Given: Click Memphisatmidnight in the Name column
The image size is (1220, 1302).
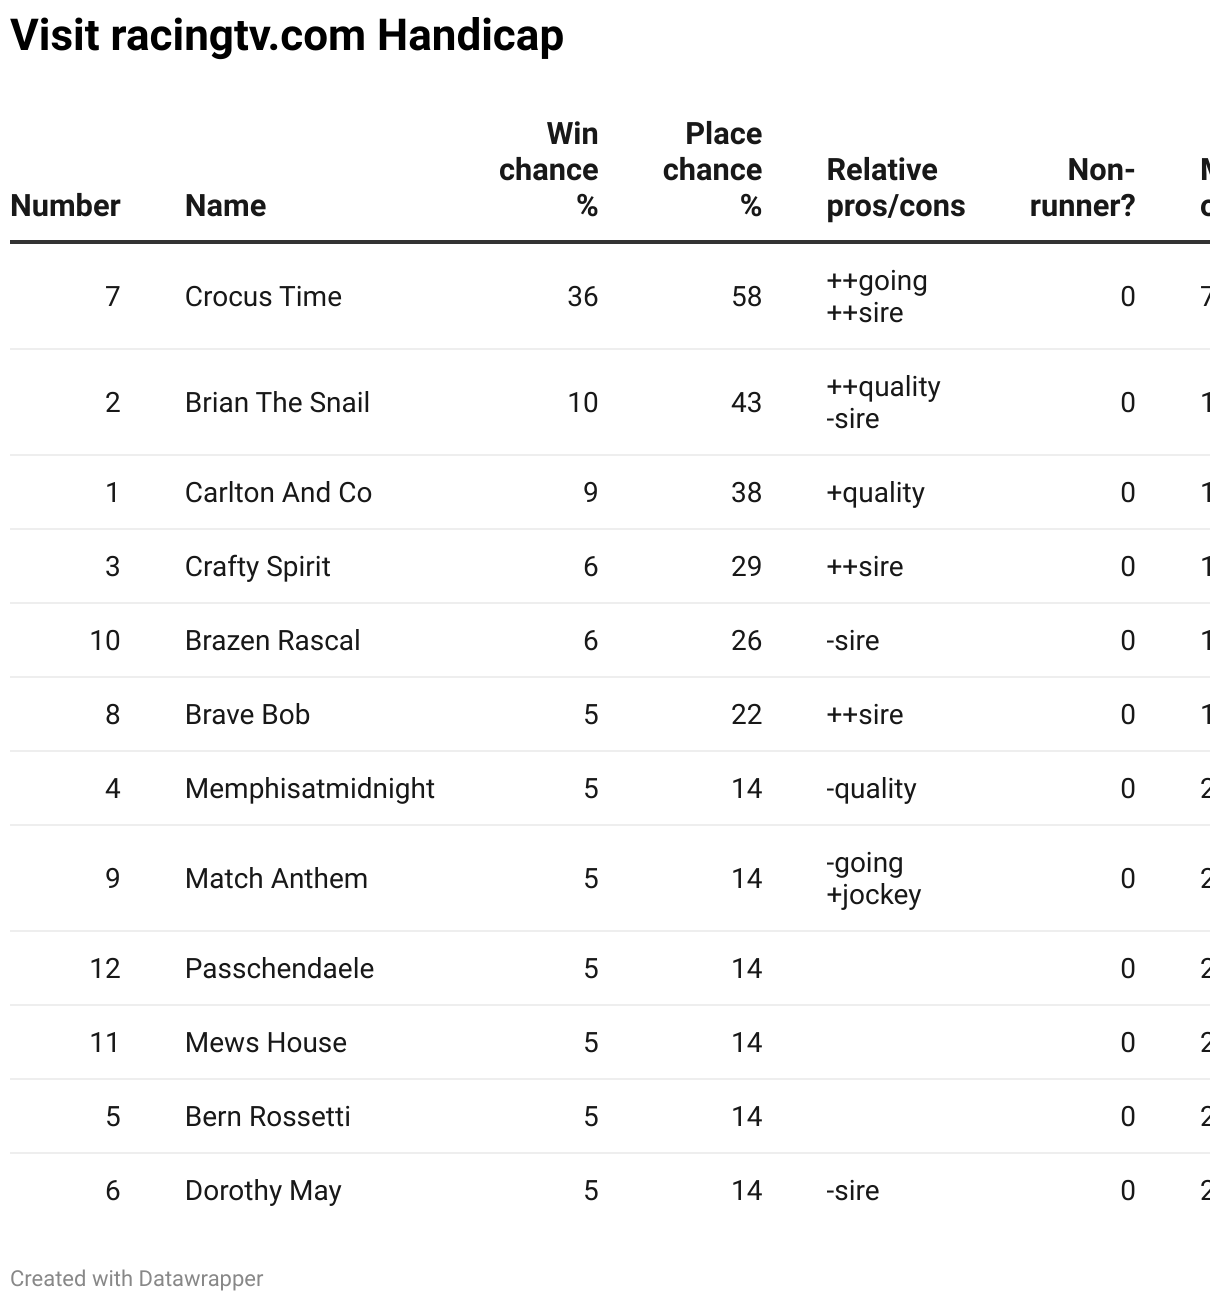Looking at the screenshot, I should coord(309,789).
